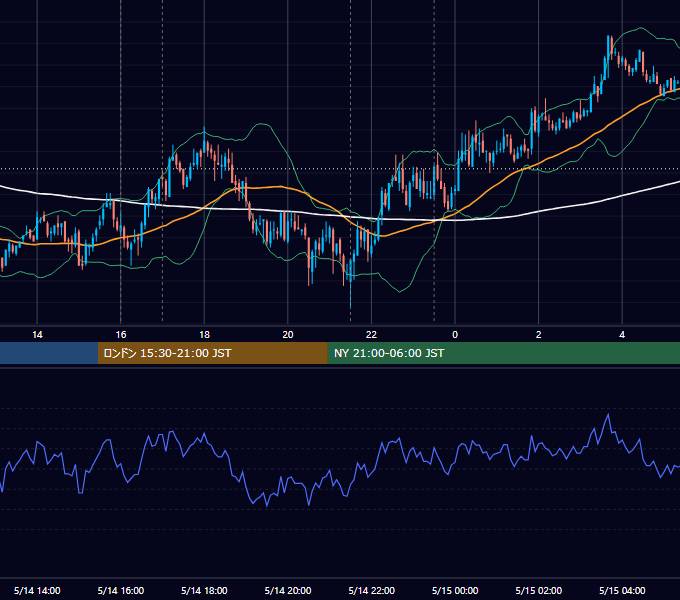Click hour label 20 on upper axis
This screenshot has height=600, width=680.
tap(288, 335)
